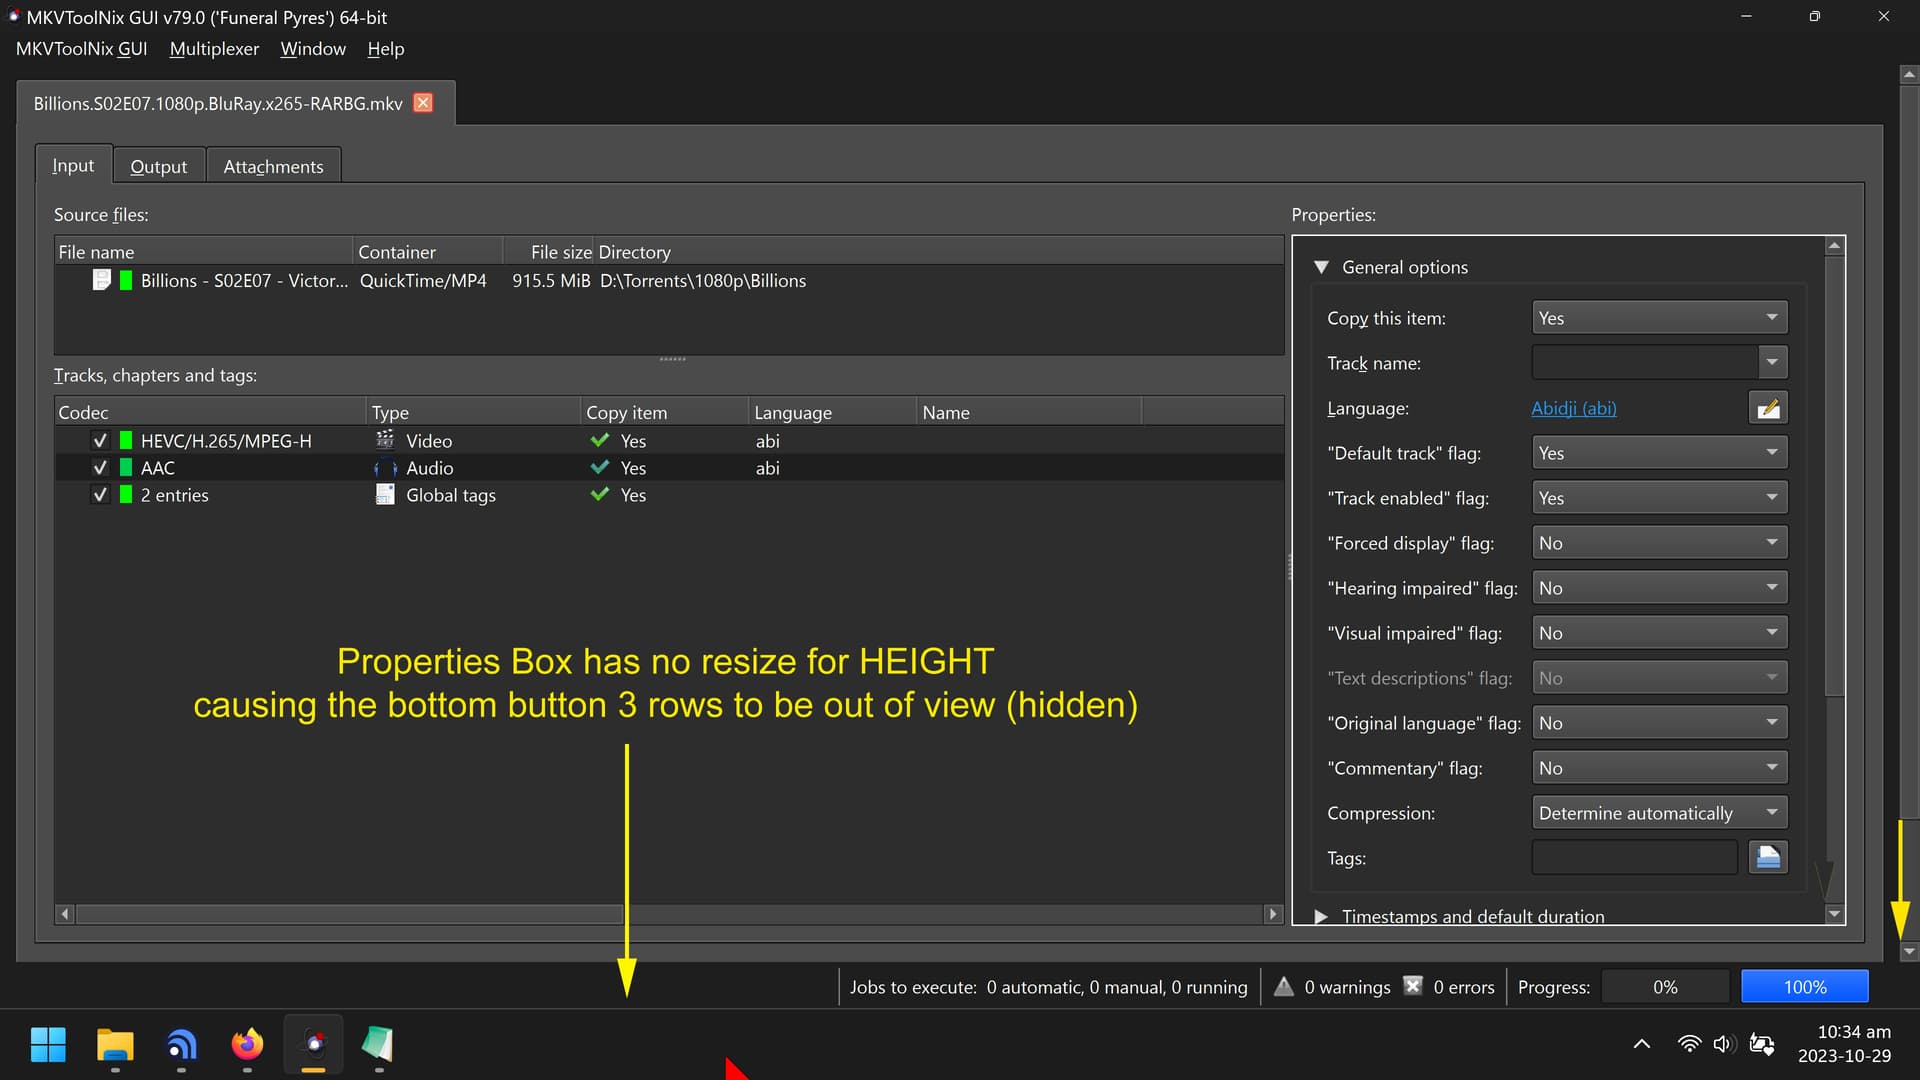Viewport: 1920px width, 1080px height.
Task: Click the MKVToolNix taskbar icon
Action: coord(314,1044)
